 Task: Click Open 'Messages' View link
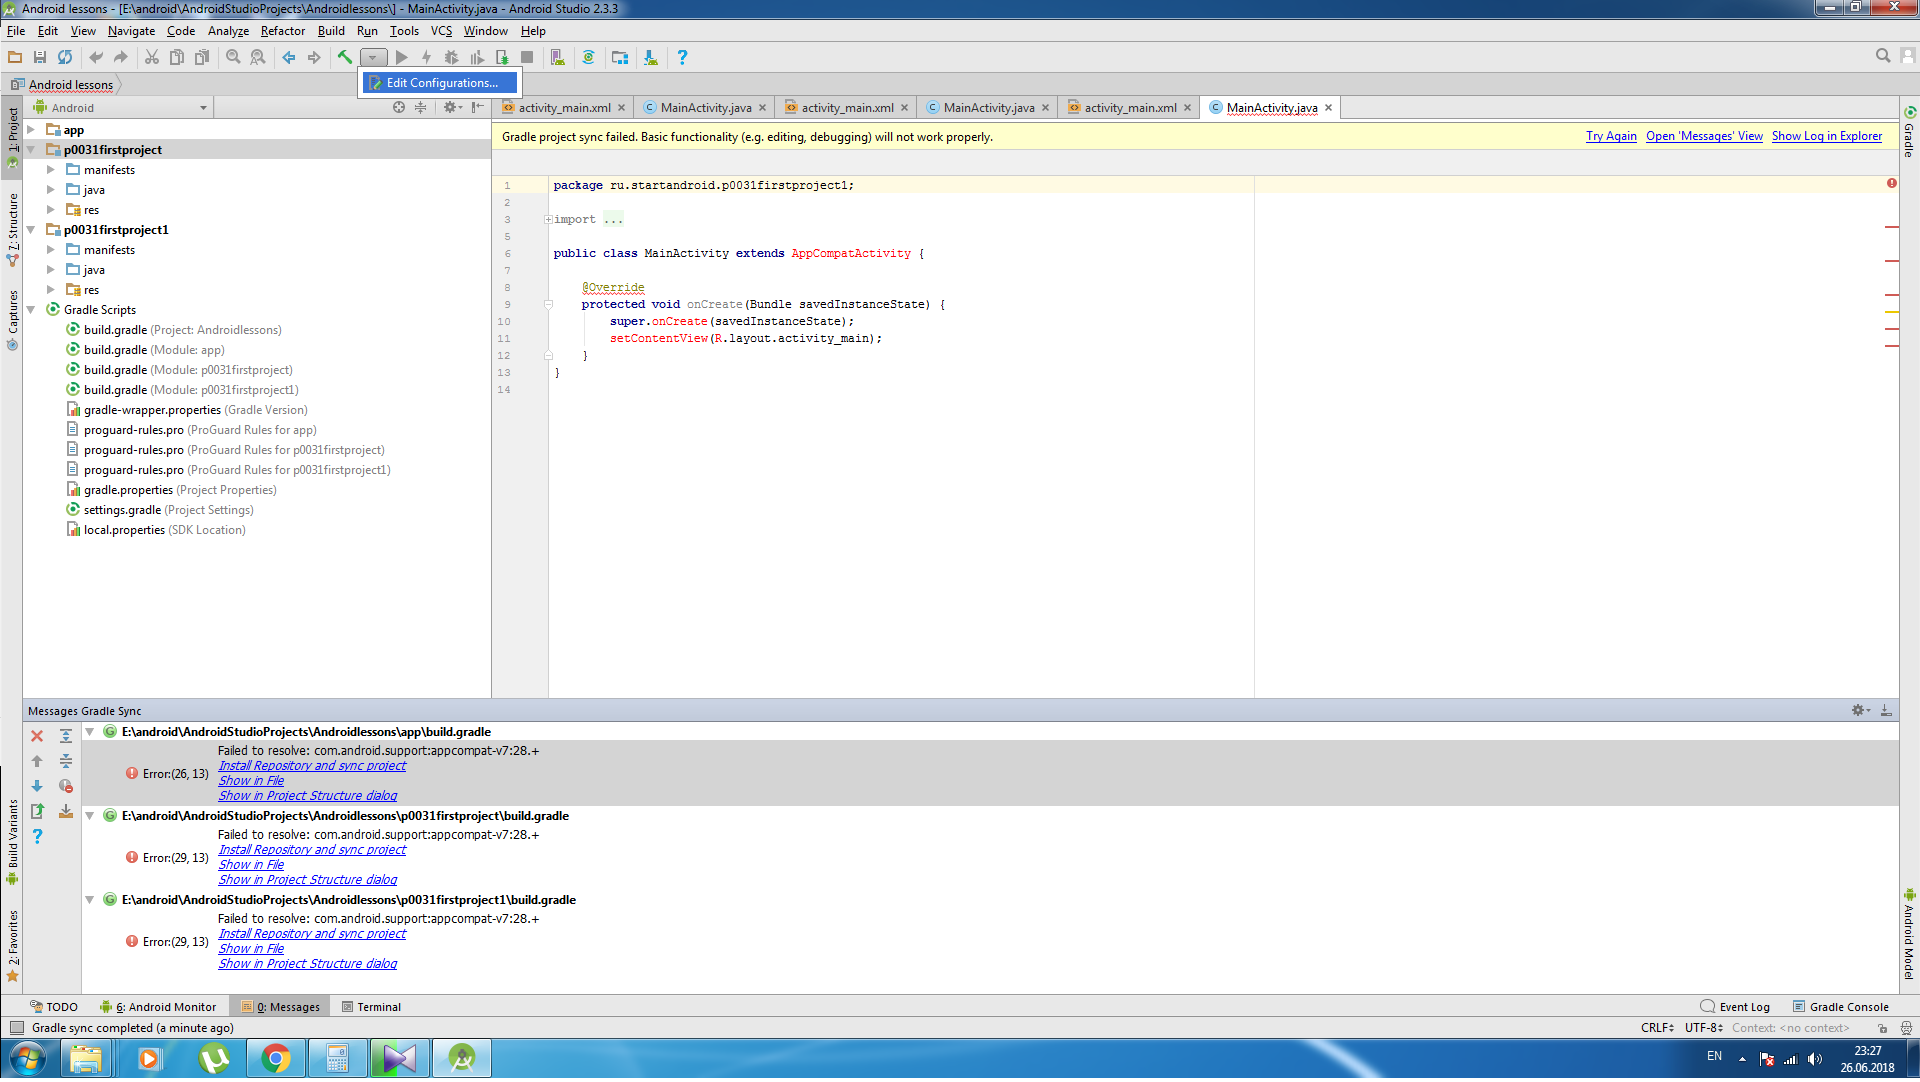(1704, 137)
